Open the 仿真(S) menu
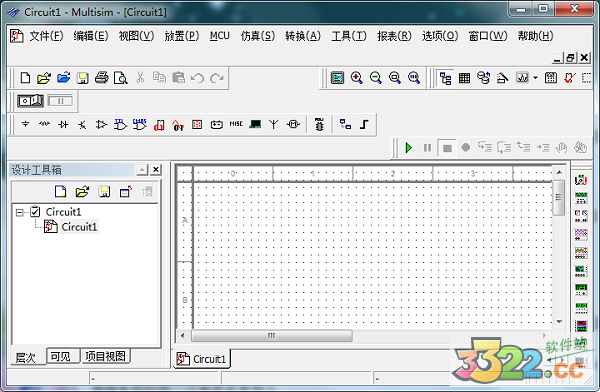The width and height of the screenshot is (600, 392). point(258,36)
